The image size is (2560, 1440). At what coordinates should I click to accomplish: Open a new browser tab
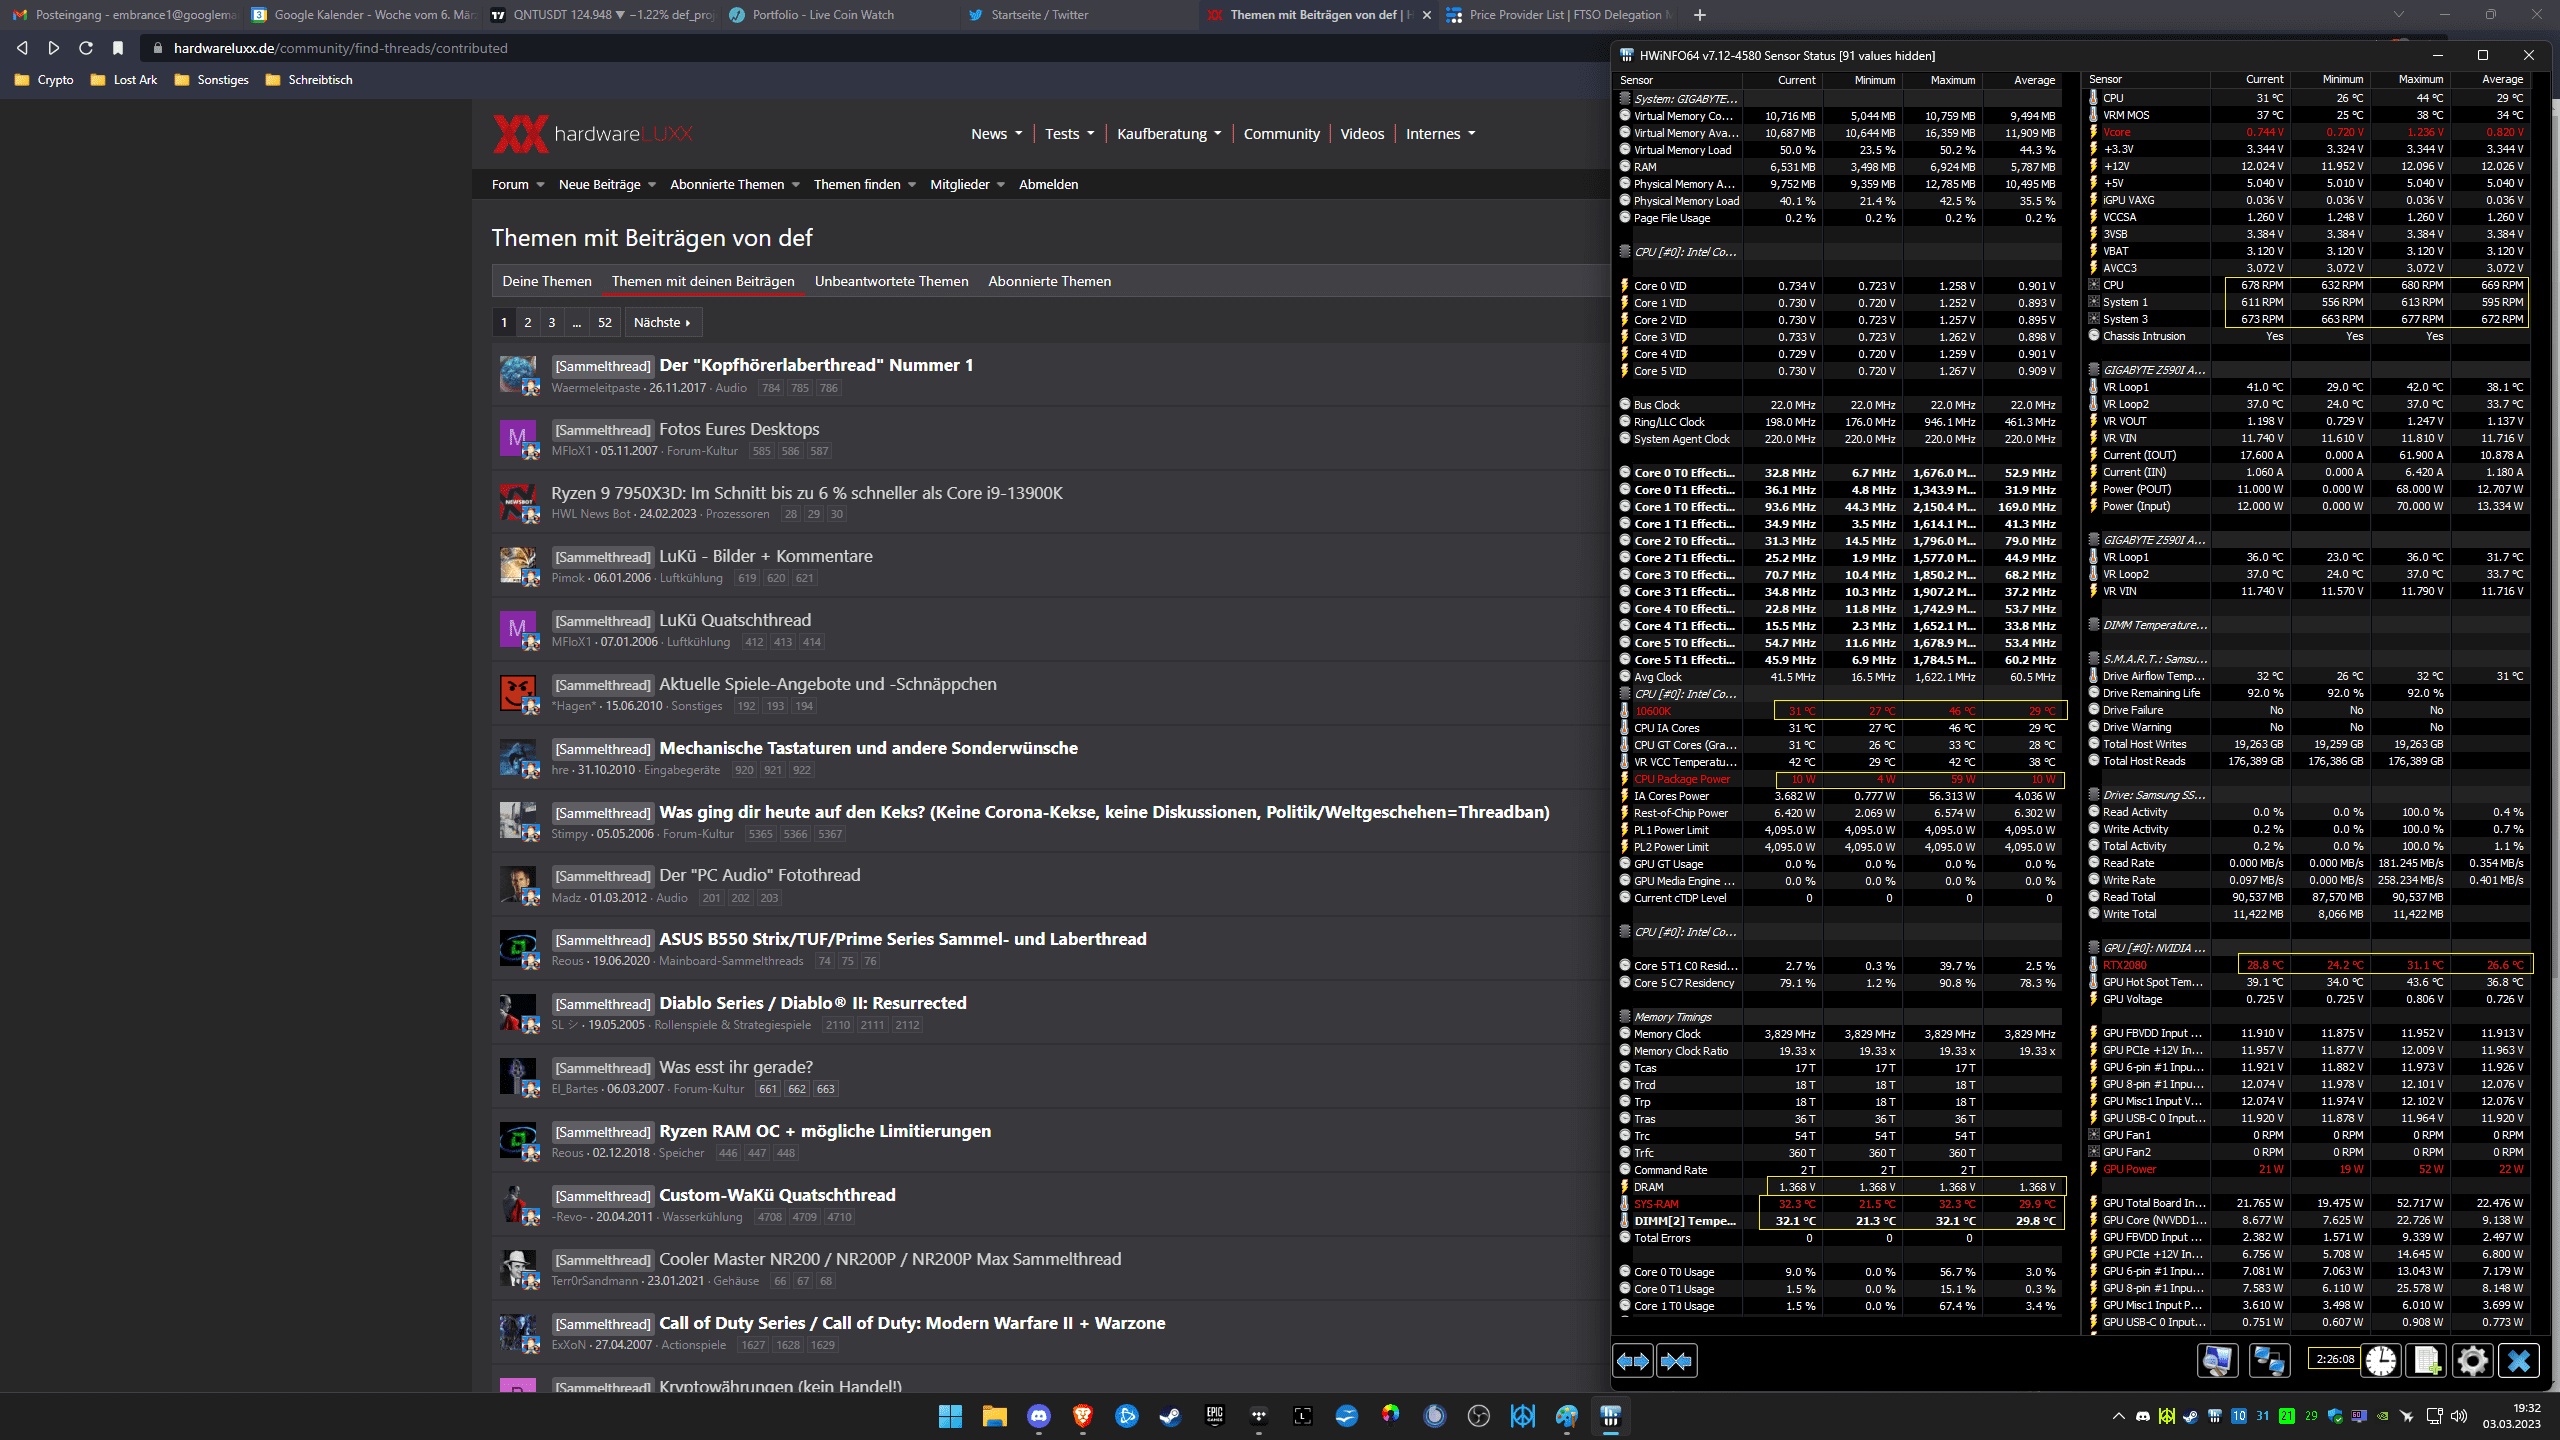pyautogui.click(x=1700, y=15)
